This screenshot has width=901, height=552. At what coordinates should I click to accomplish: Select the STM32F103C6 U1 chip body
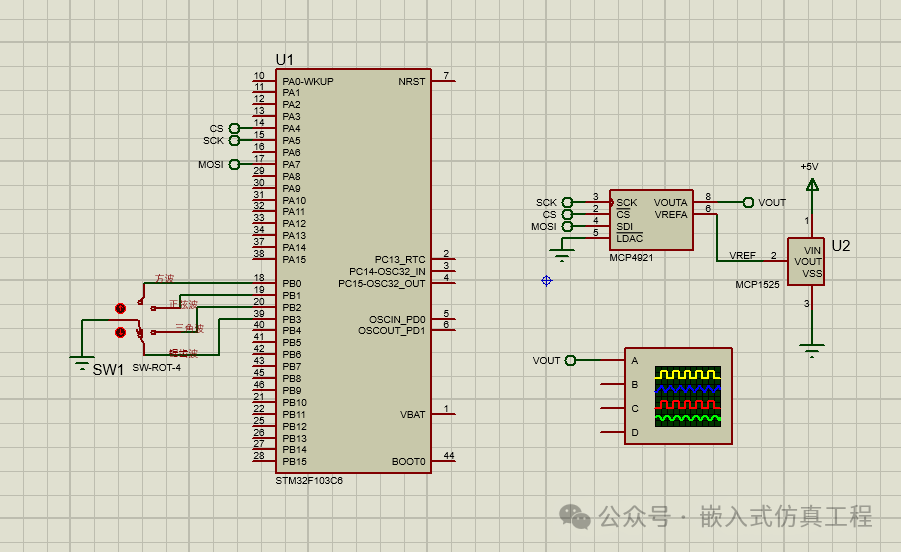pos(353,271)
